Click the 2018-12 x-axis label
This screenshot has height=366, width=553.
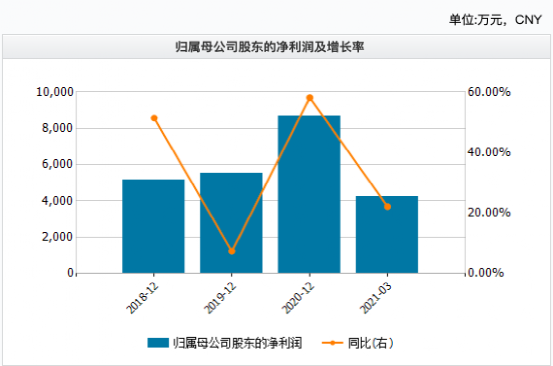[x=142, y=298]
